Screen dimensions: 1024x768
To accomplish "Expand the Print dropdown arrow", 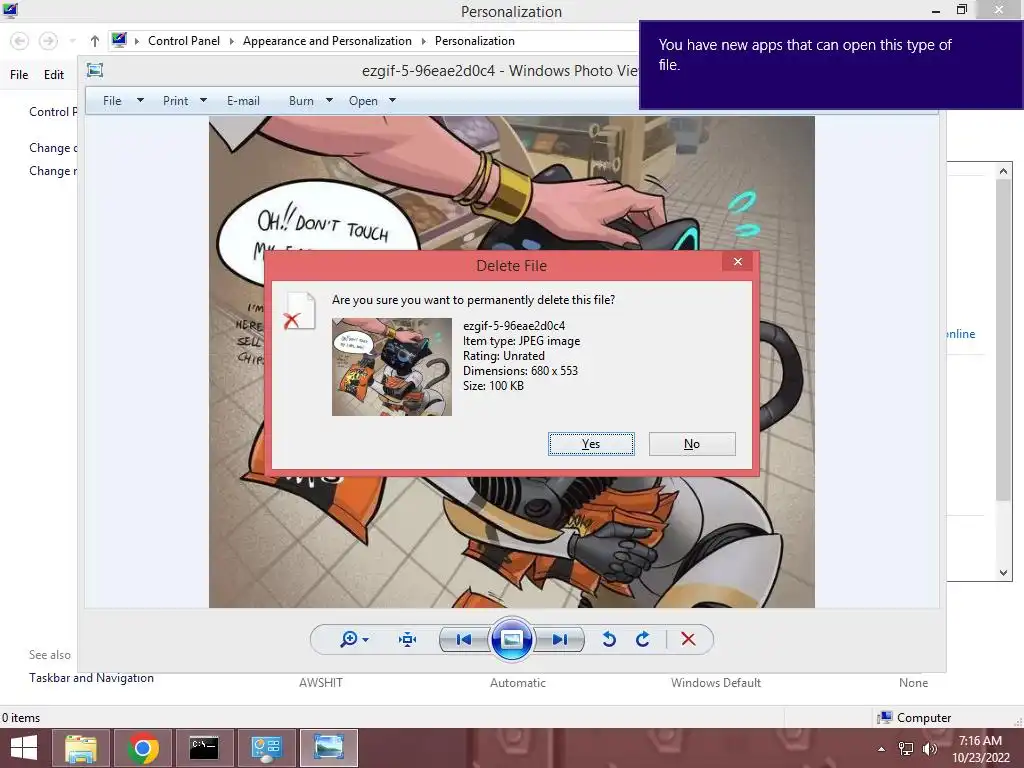I will (x=203, y=101).
